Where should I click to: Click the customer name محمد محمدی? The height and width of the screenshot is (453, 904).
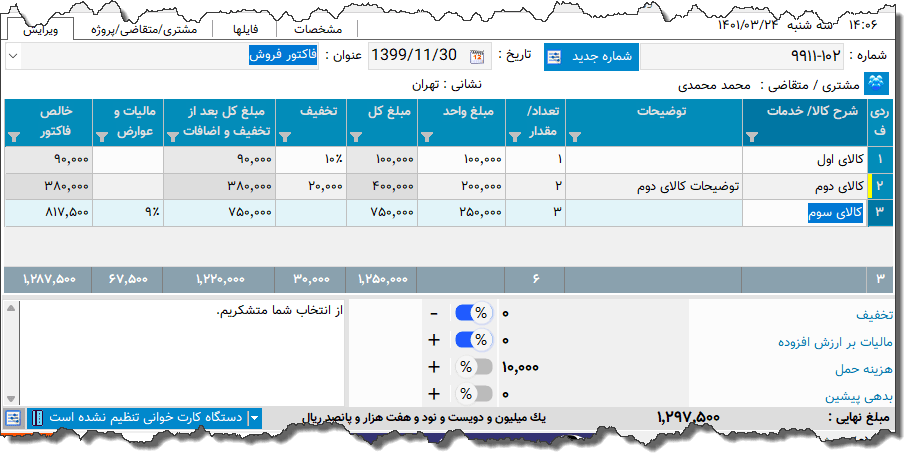tap(714, 86)
